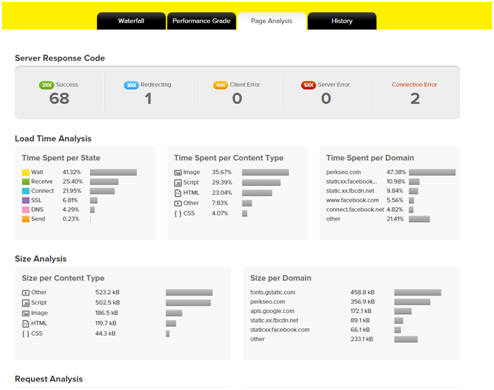Click connect.facebook.net domain entry

pos(355,210)
